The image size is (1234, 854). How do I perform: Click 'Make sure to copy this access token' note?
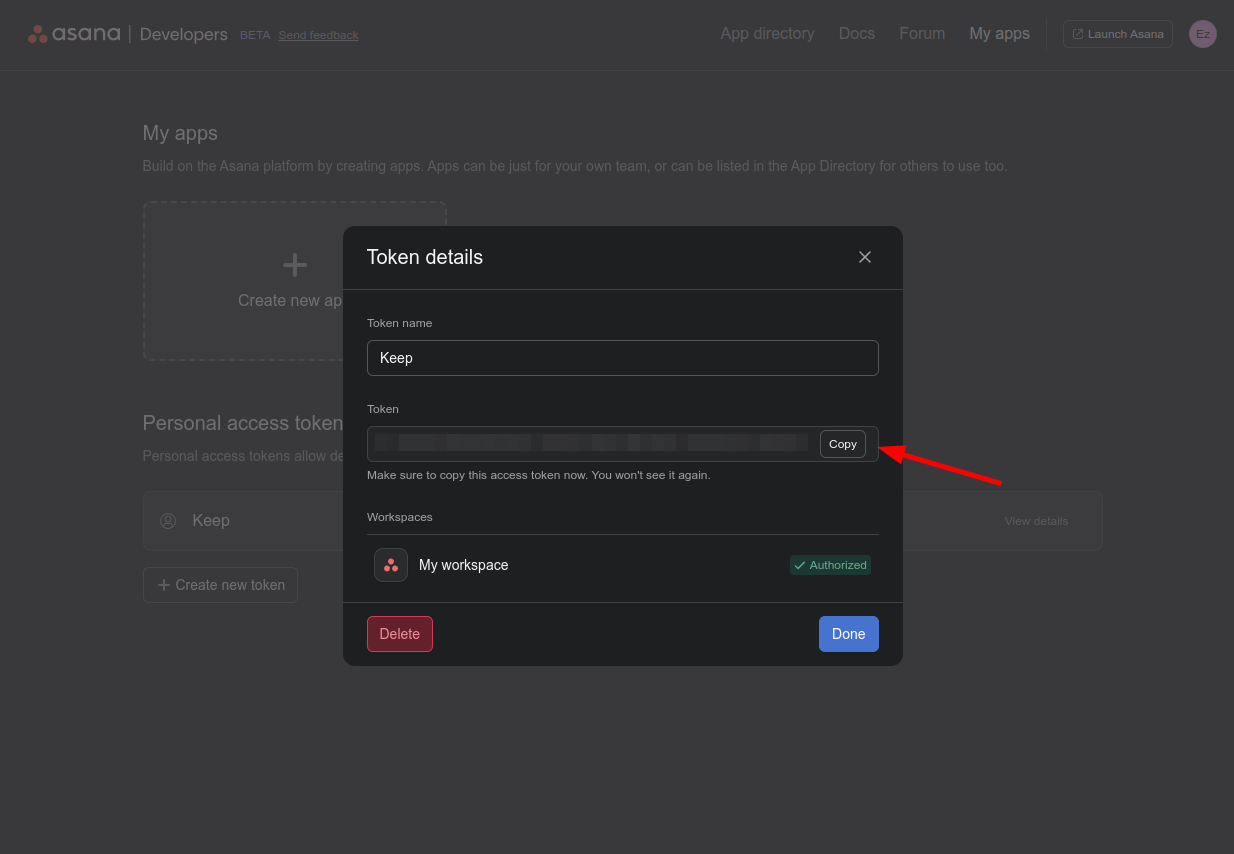(x=539, y=475)
